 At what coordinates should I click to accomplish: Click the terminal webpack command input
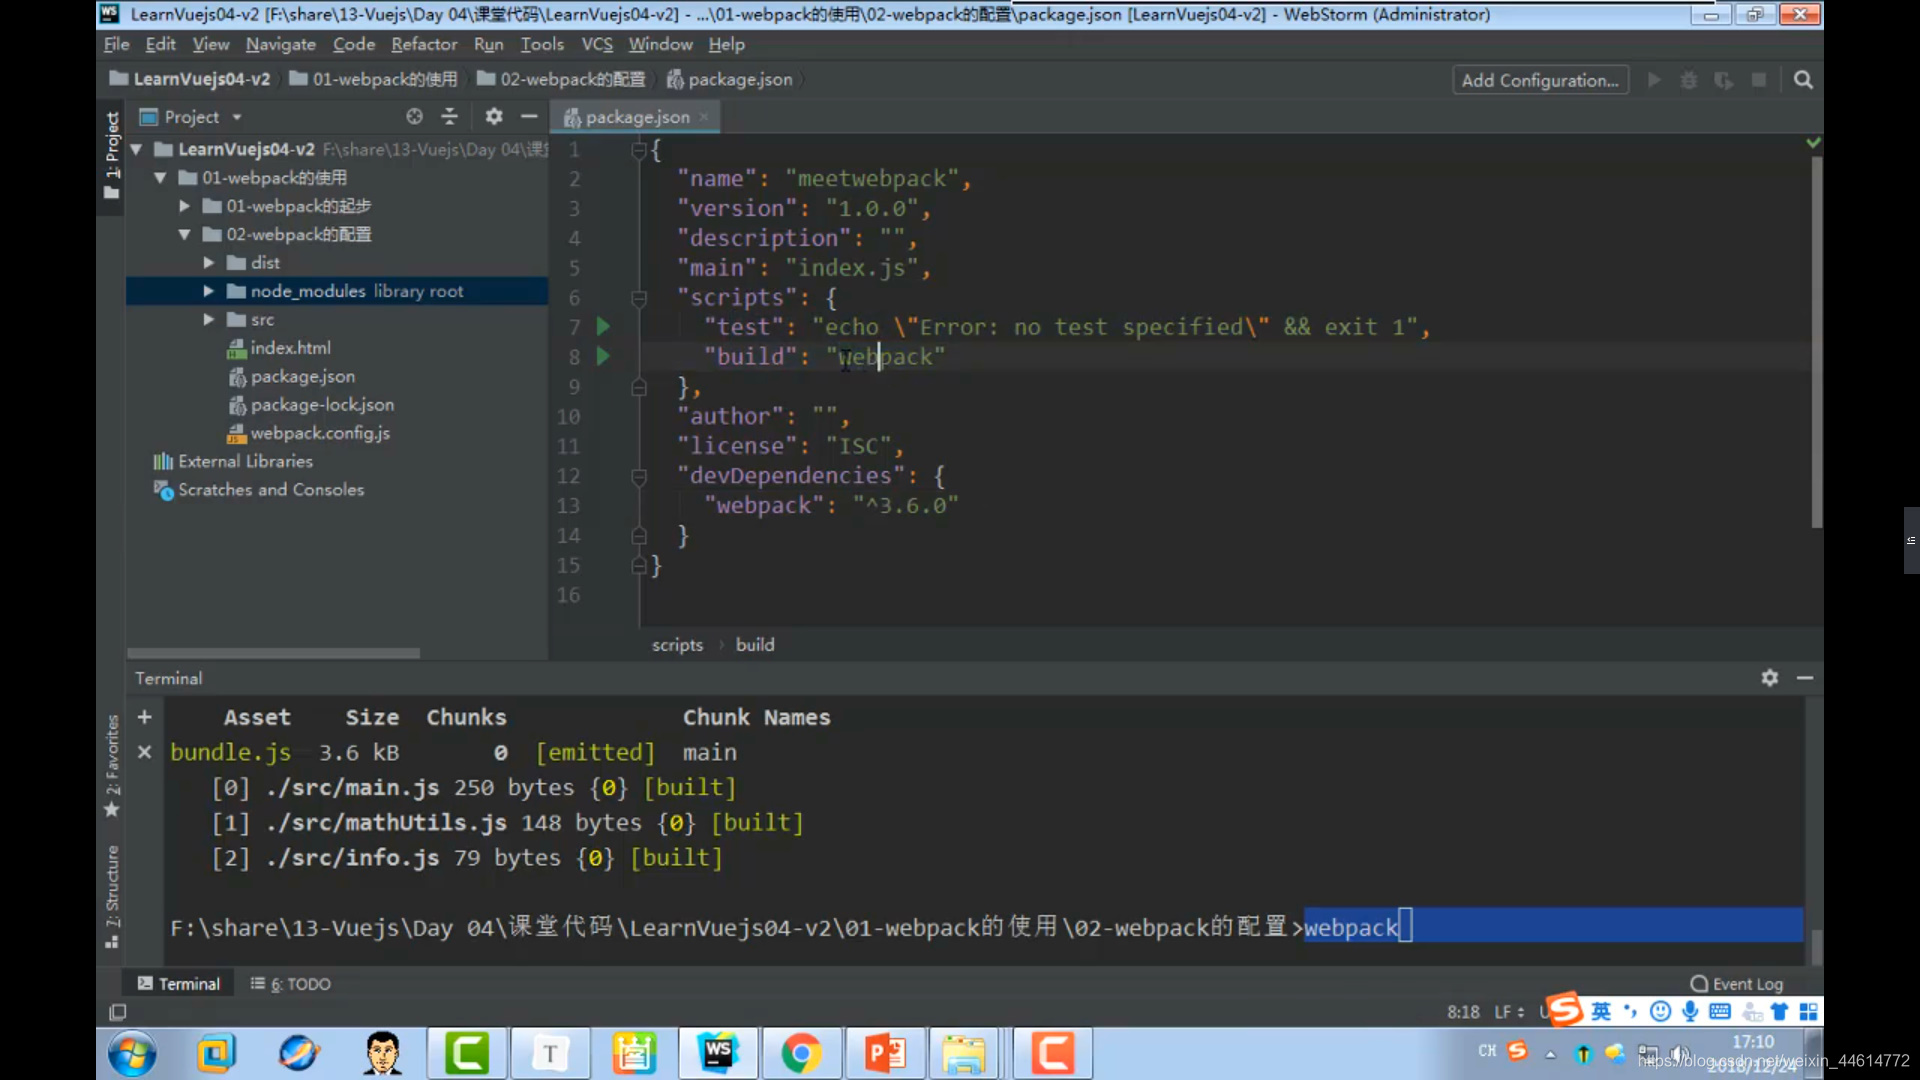(x=1554, y=927)
